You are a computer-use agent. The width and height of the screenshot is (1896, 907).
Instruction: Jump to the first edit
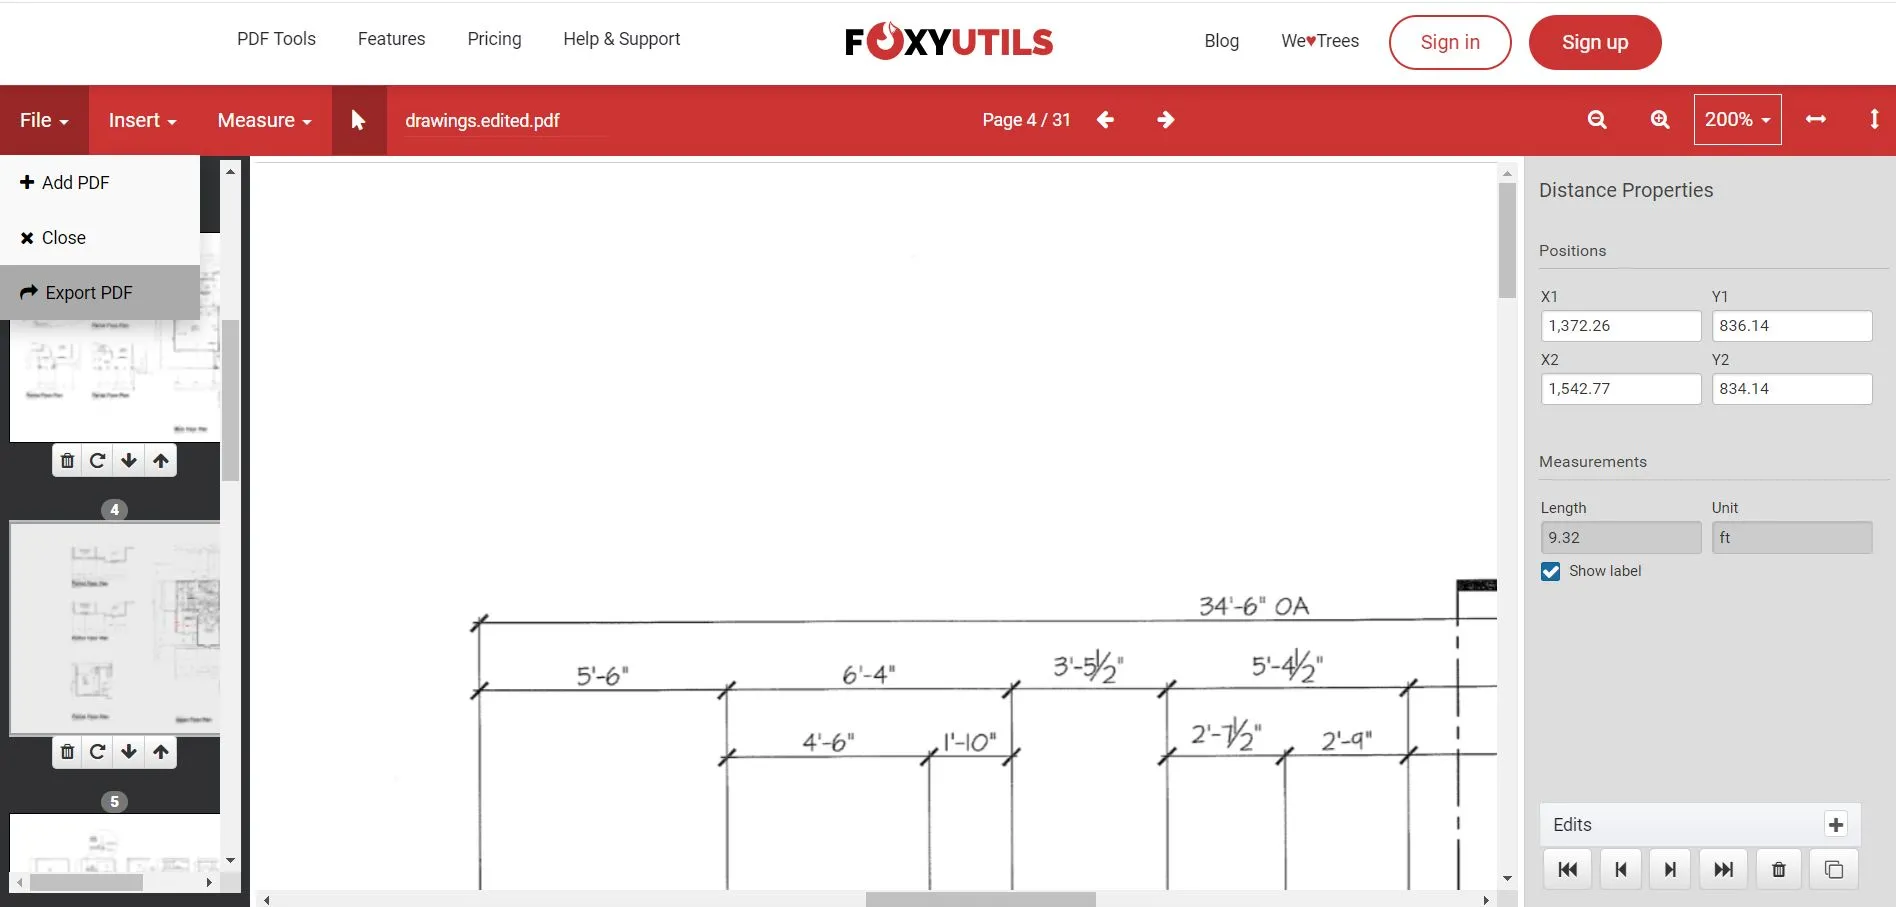[x=1567, y=869]
